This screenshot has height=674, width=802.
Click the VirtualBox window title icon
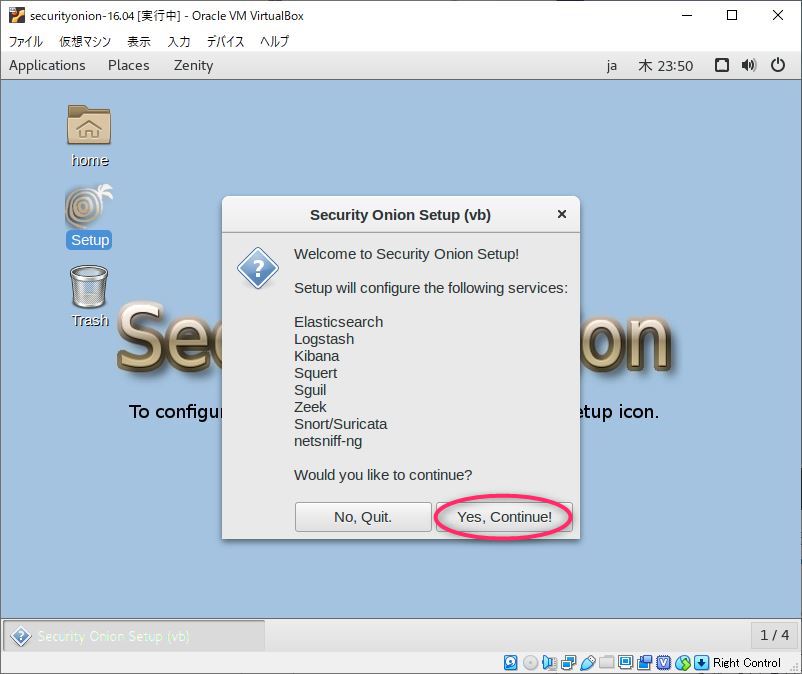17,15
